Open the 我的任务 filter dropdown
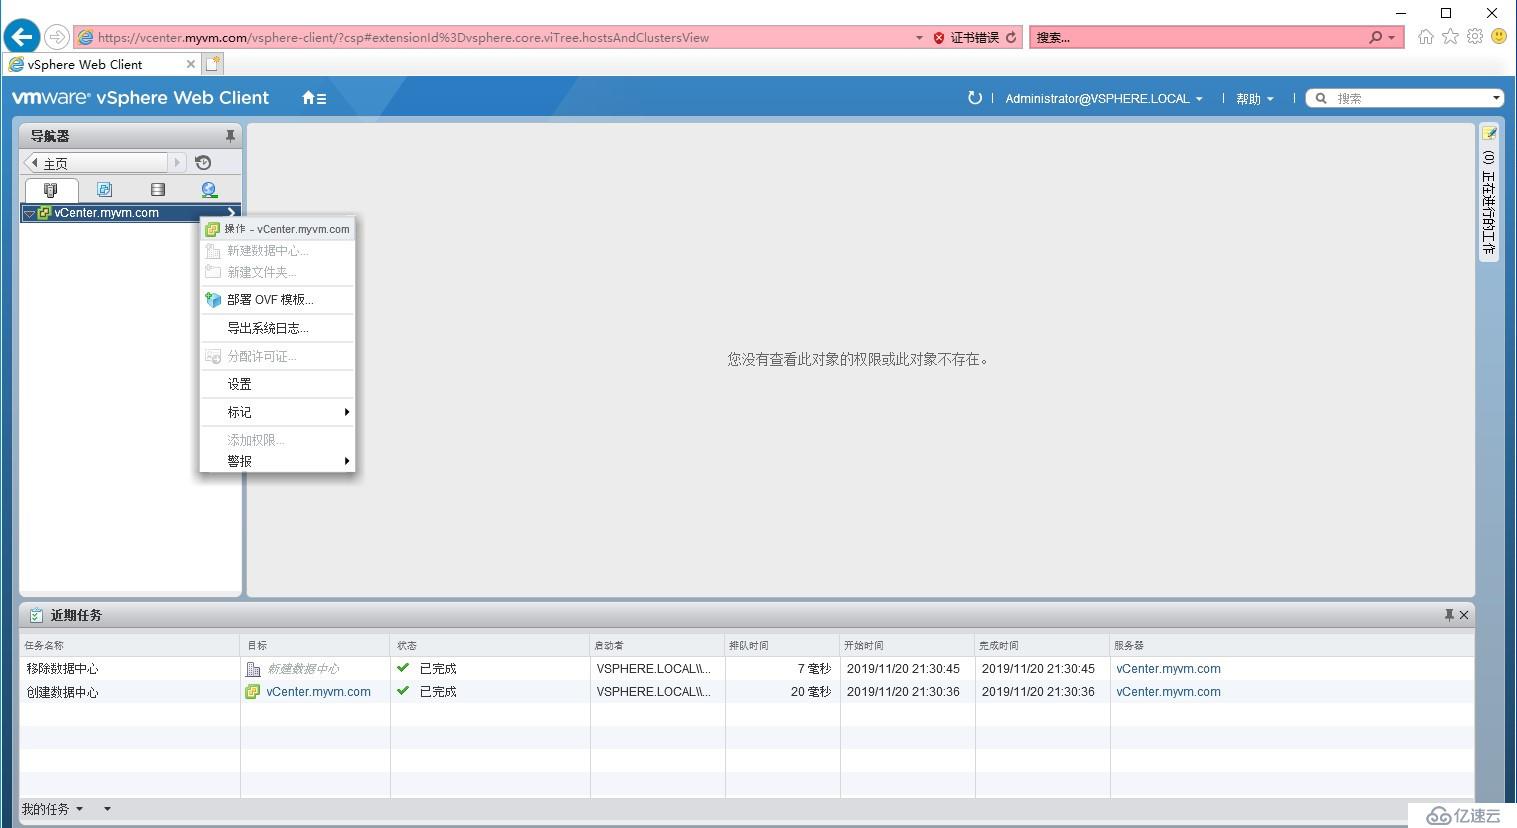Viewport: 1517px width, 828px height. (53, 809)
